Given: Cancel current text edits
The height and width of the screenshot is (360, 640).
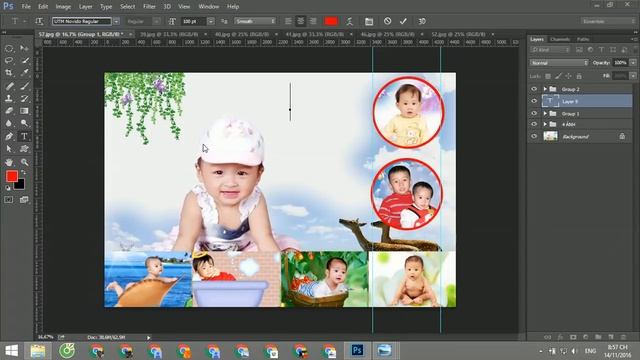Looking at the screenshot, I should click(x=387, y=21).
